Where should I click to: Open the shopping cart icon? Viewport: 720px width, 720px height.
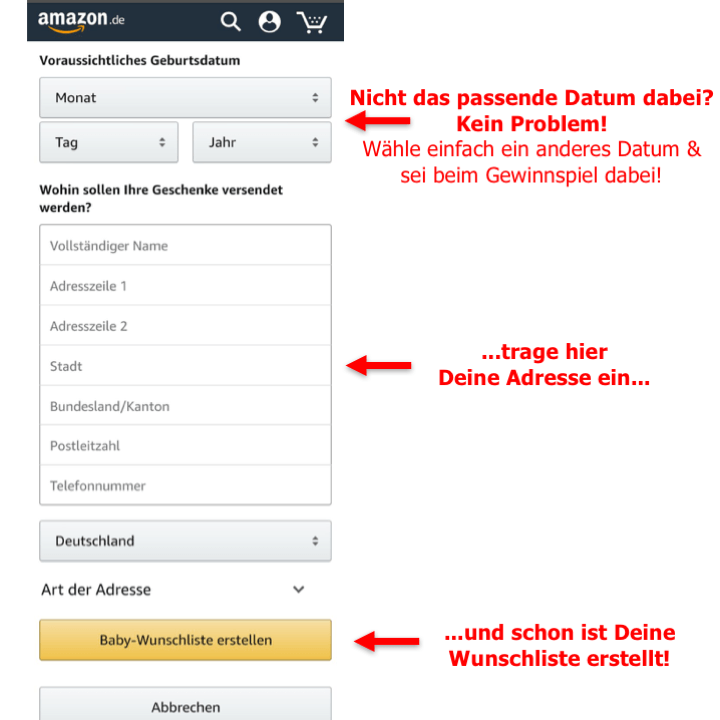(x=312, y=22)
